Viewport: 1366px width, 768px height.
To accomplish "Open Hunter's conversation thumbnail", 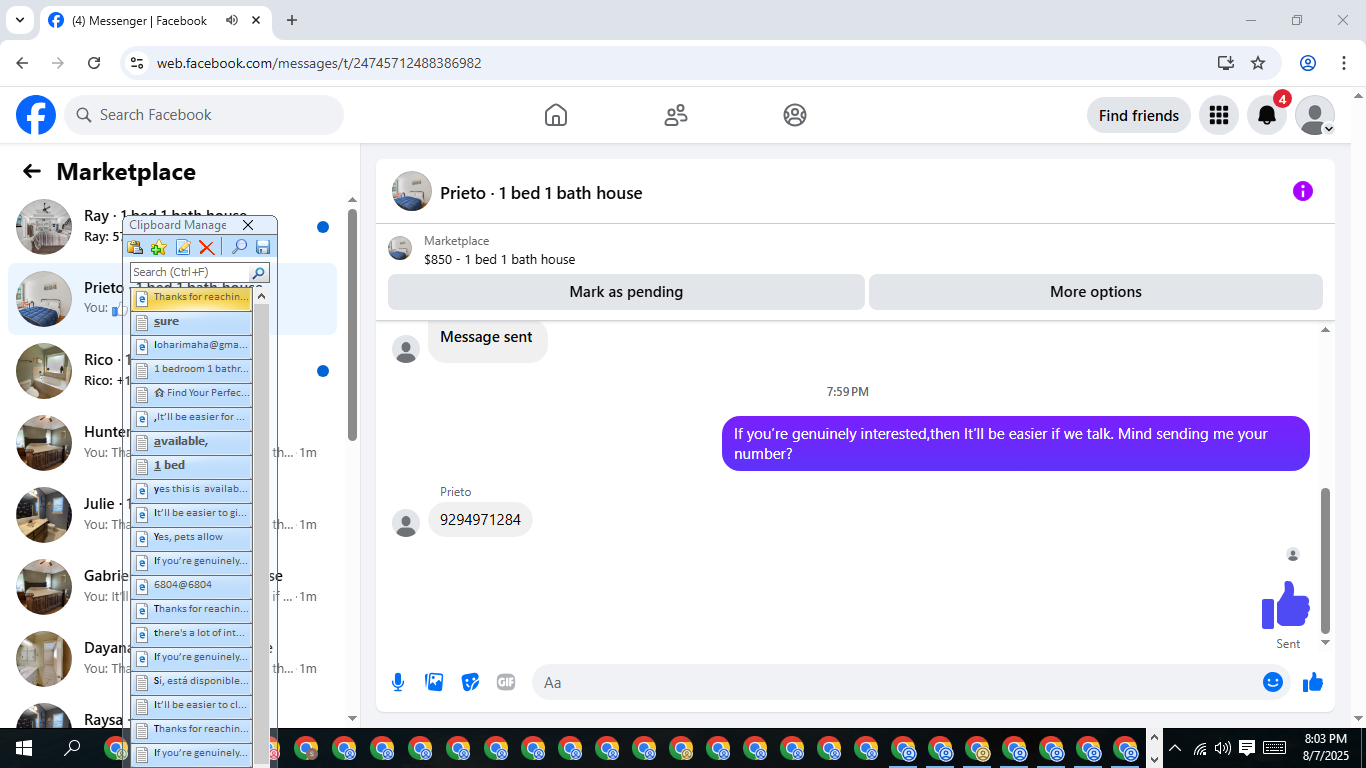I will [44, 443].
